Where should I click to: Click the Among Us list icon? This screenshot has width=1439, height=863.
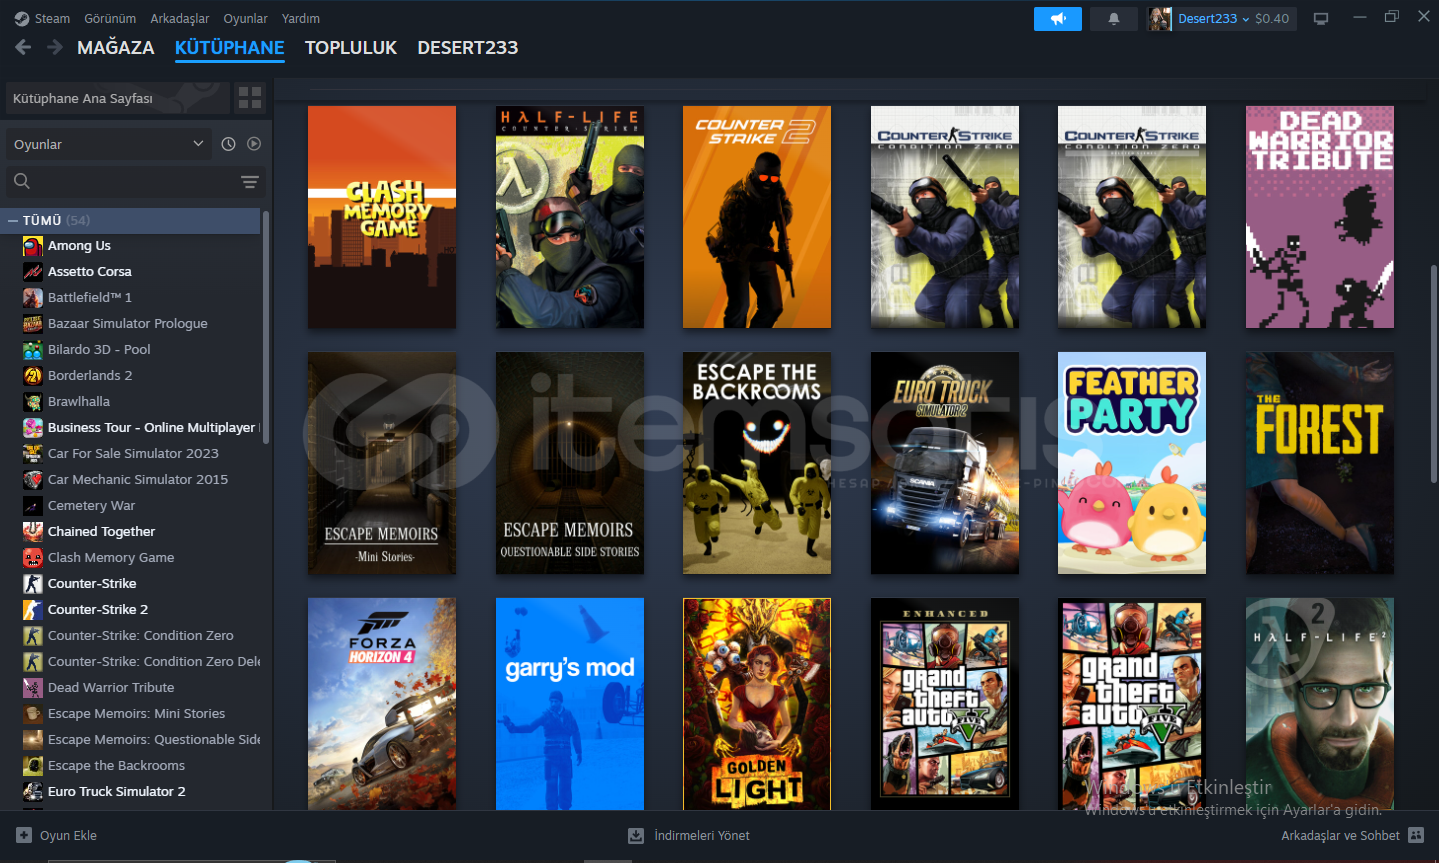pyautogui.click(x=33, y=245)
